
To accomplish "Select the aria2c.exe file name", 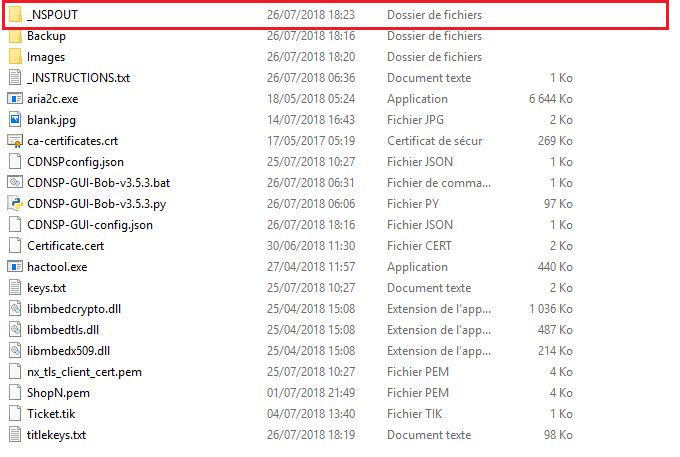I will tap(52, 99).
